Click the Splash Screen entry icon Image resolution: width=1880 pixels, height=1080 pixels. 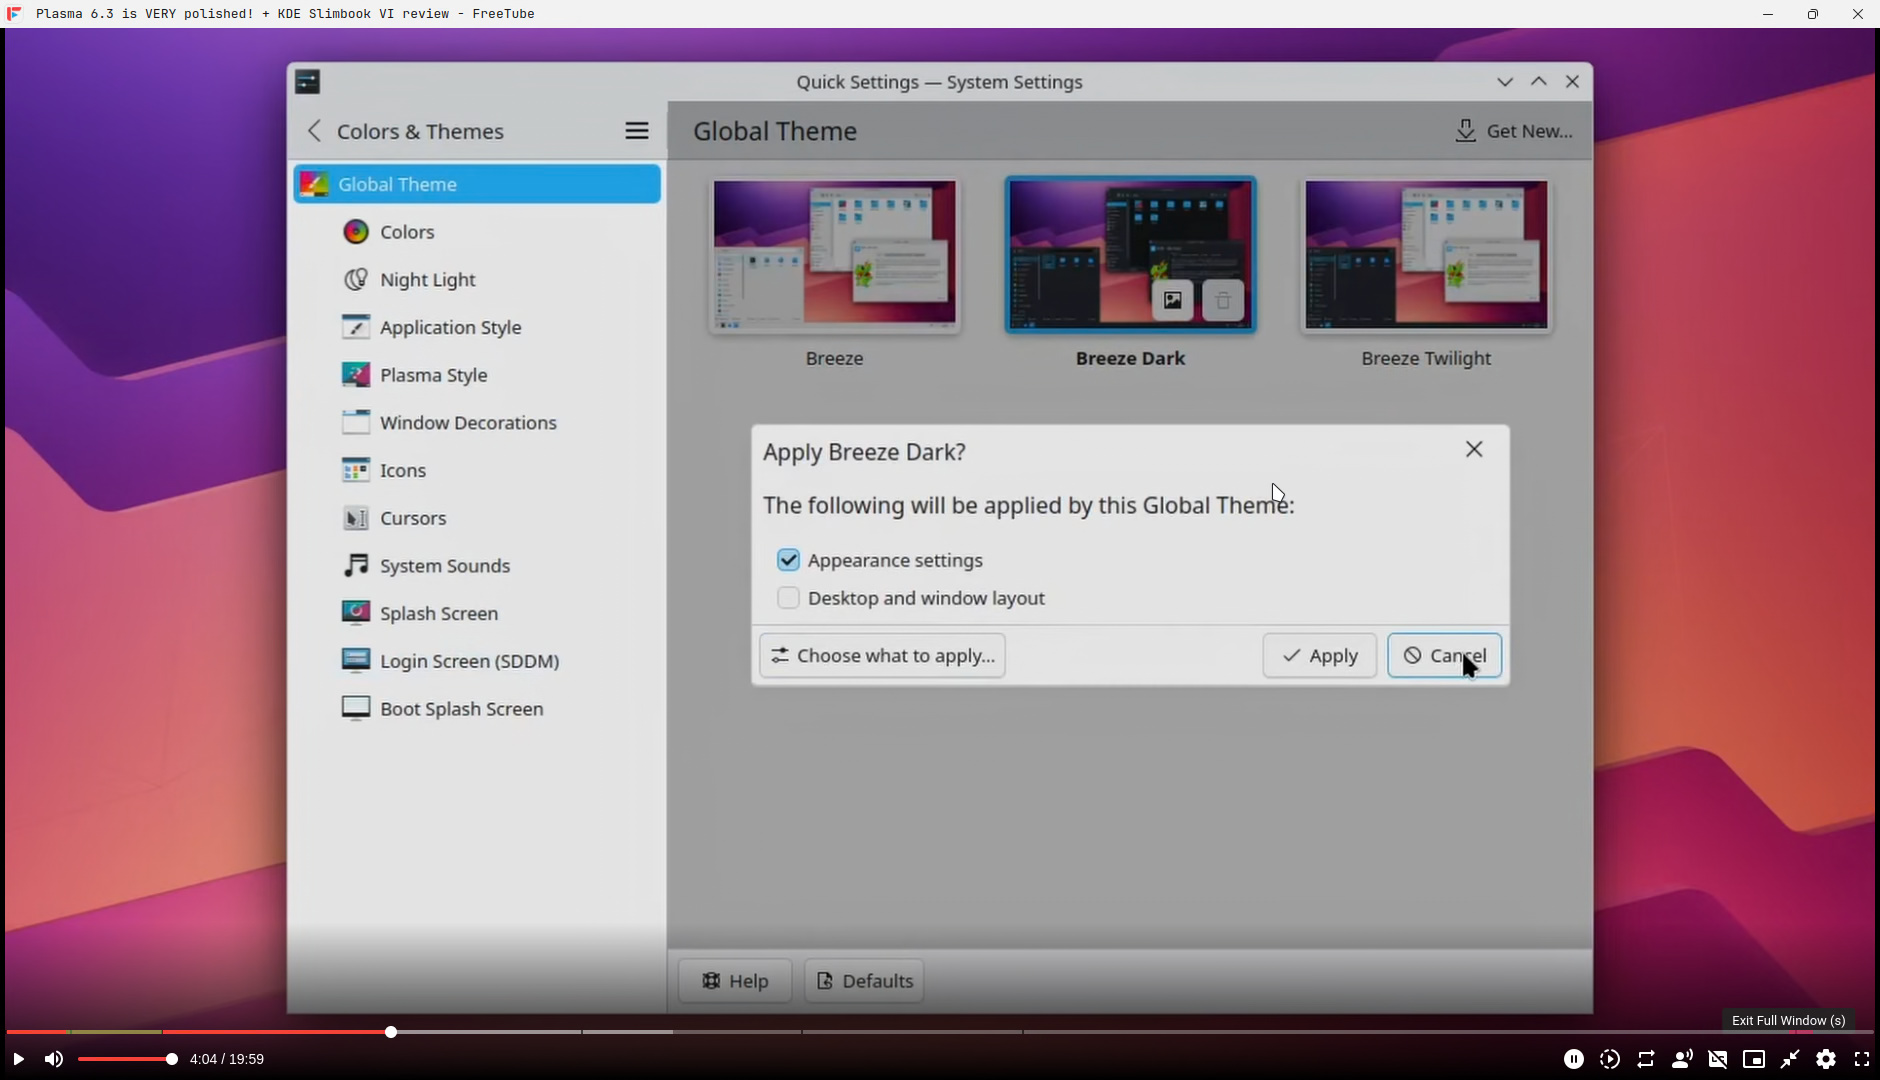pyautogui.click(x=356, y=613)
